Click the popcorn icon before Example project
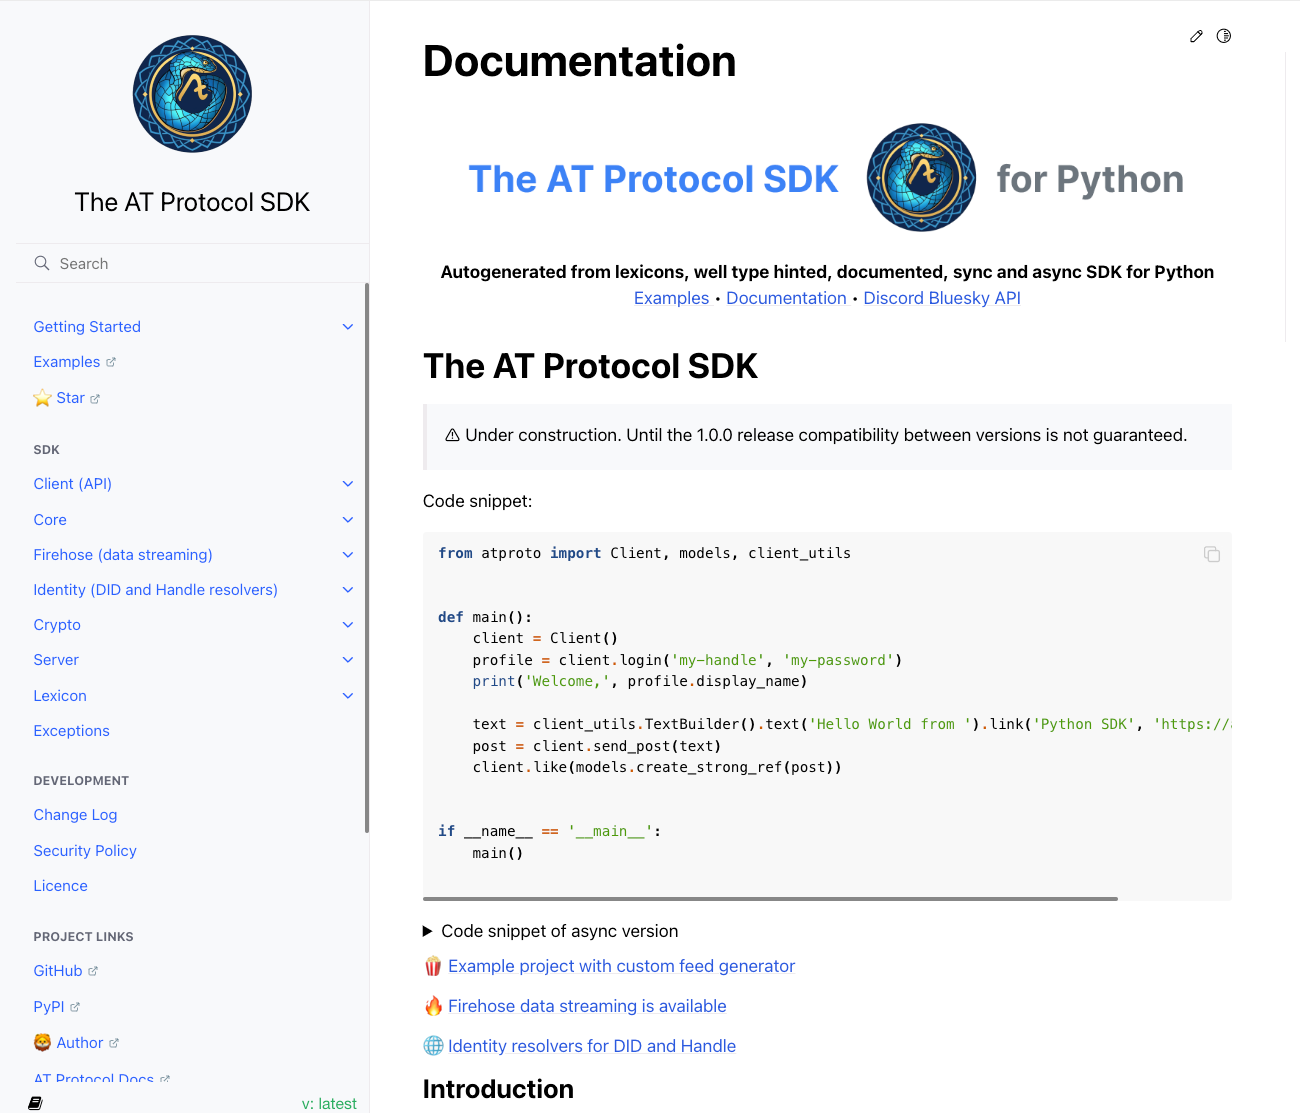This screenshot has width=1300, height=1113. (433, 966)
